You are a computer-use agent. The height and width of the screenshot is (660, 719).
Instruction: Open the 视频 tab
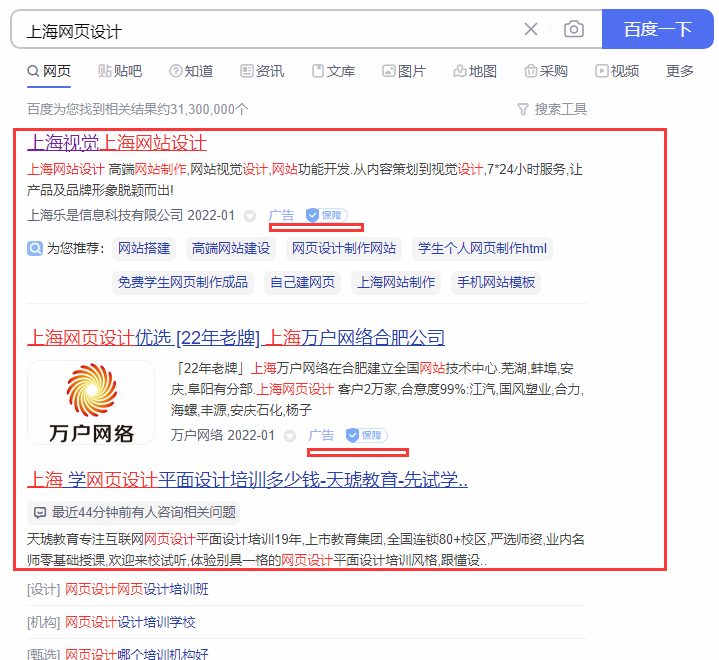pos(617,71)
